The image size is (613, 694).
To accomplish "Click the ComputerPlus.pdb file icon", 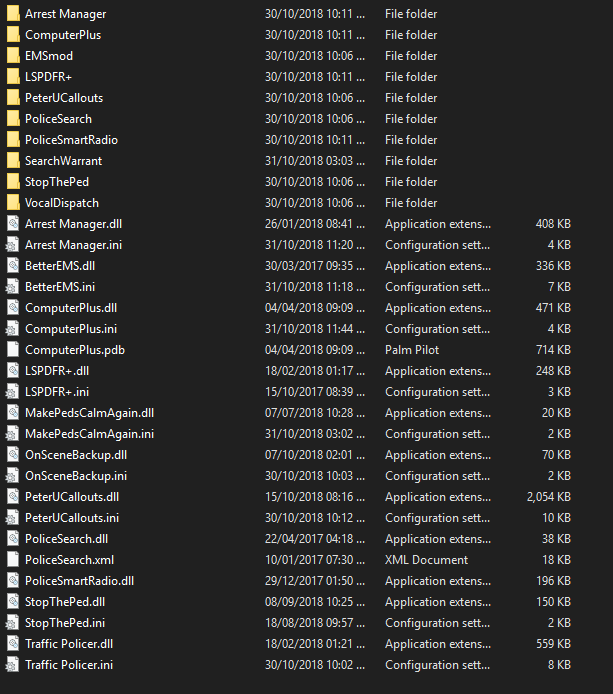I will point(13,350).
